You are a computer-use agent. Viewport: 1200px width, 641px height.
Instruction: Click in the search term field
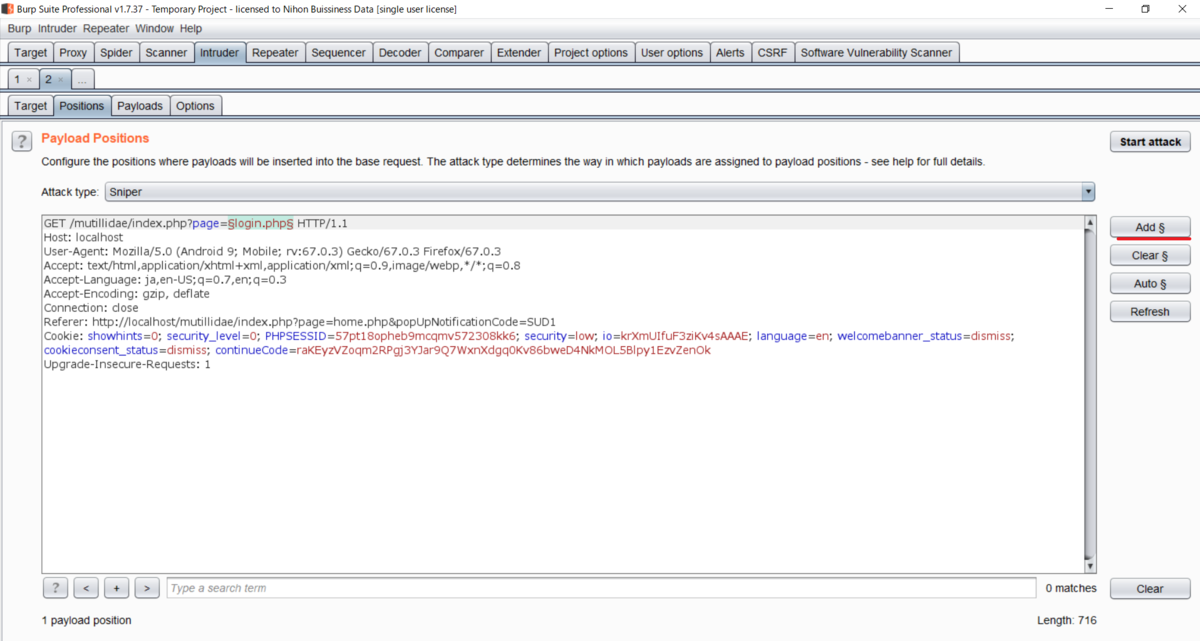pyautogui.click(x=601, y=588)
